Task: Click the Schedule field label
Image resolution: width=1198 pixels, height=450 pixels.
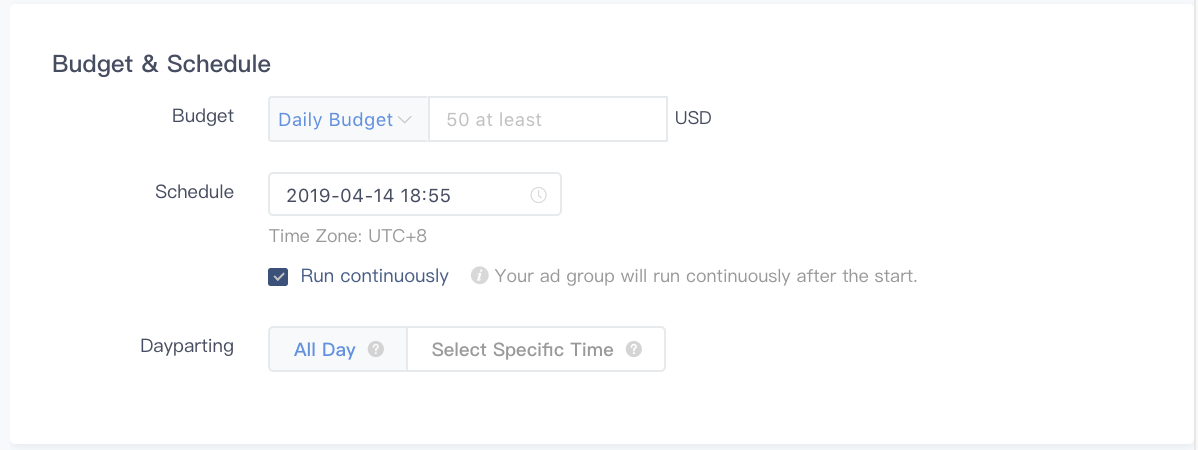Action: click(x=194, y=192)
